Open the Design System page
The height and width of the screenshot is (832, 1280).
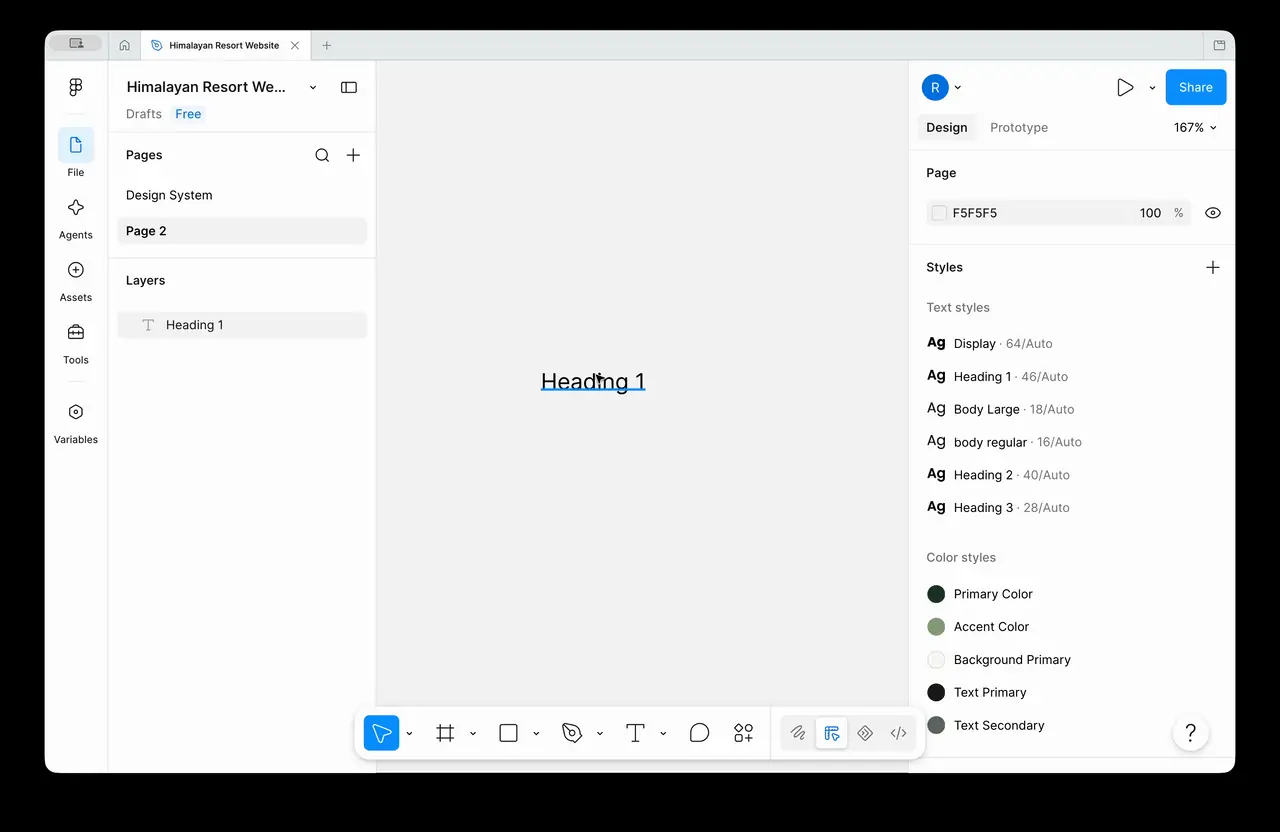click(242, 195)
